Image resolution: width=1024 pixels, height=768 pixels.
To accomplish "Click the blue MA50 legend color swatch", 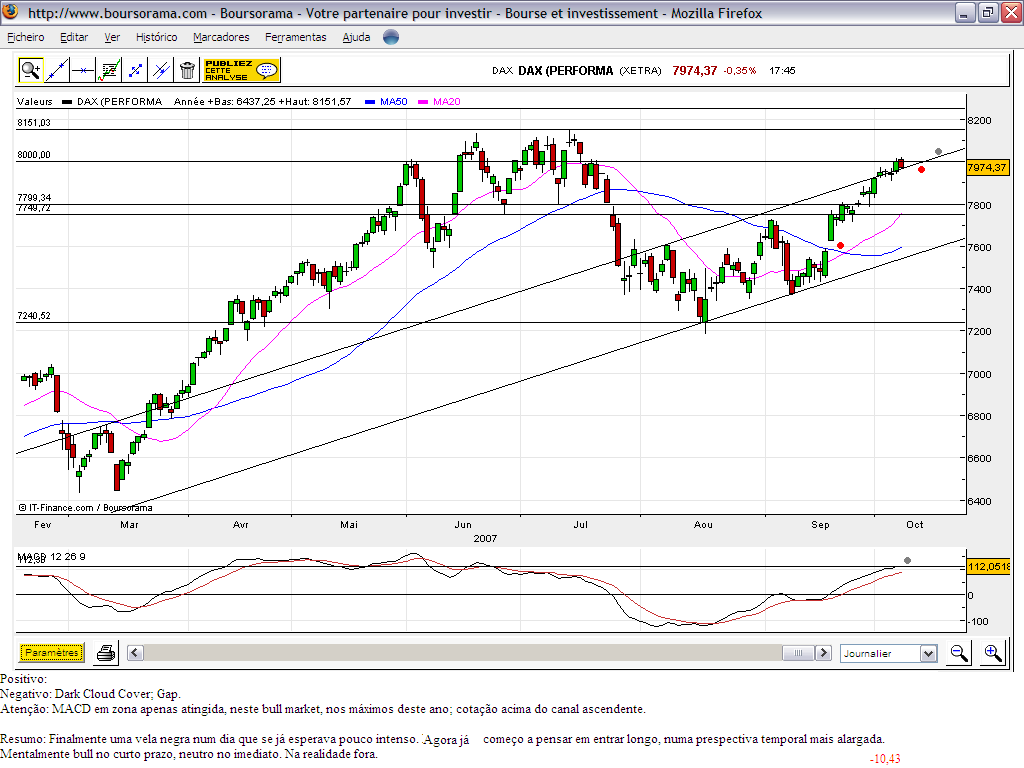I will [x=370, y=102].
